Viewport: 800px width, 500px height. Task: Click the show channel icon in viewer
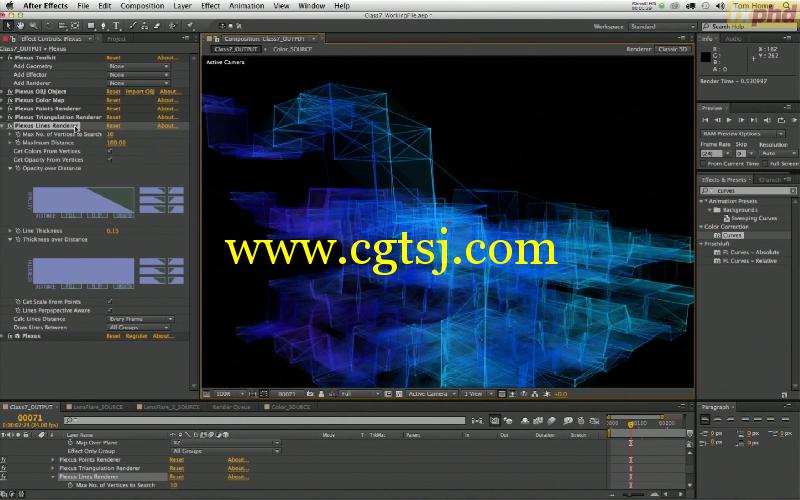point(332,394)
